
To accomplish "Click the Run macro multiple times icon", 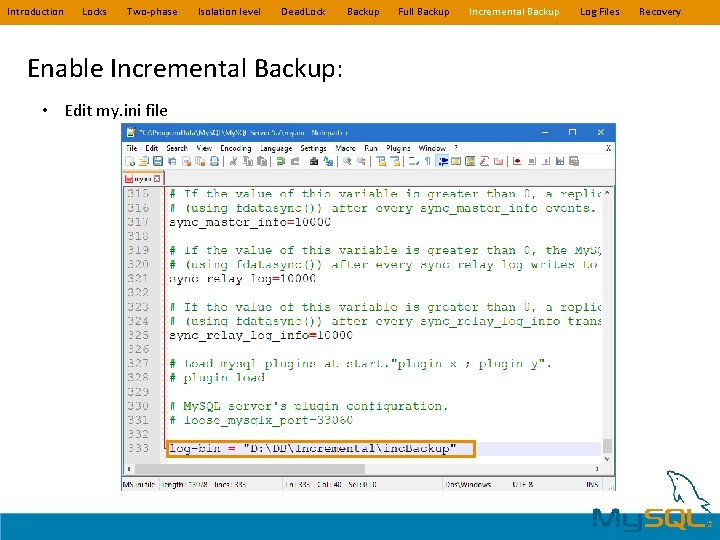I will tap(560, 161).
